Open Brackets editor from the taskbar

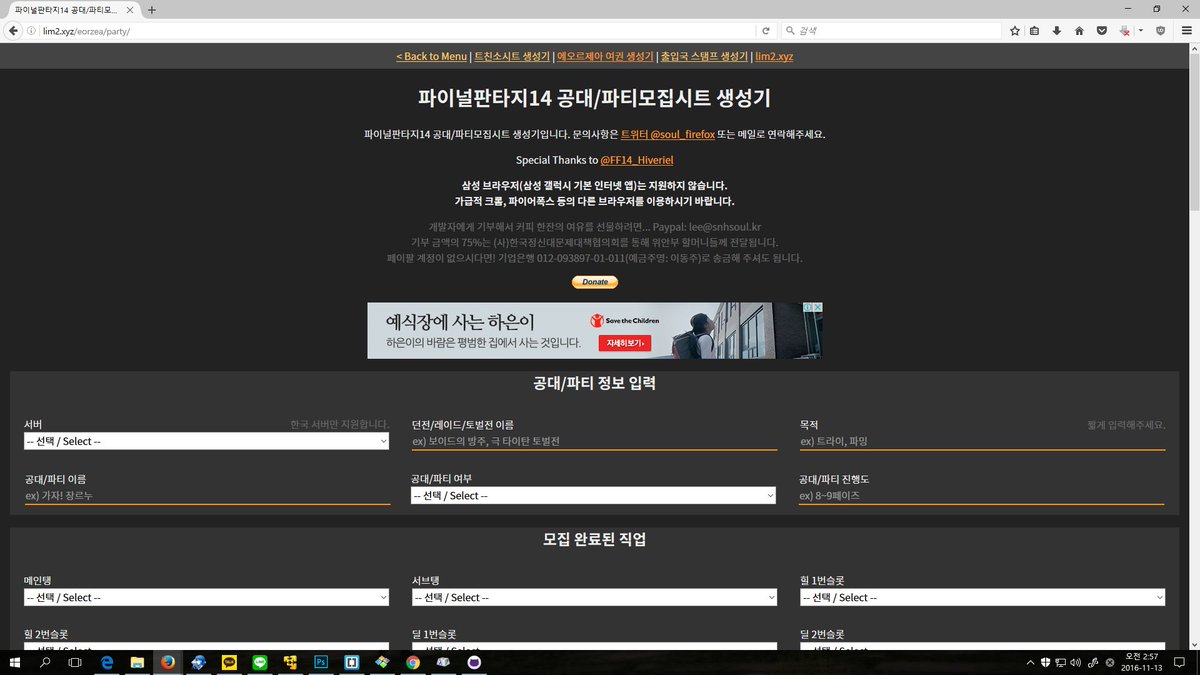[x=352, y=662]
